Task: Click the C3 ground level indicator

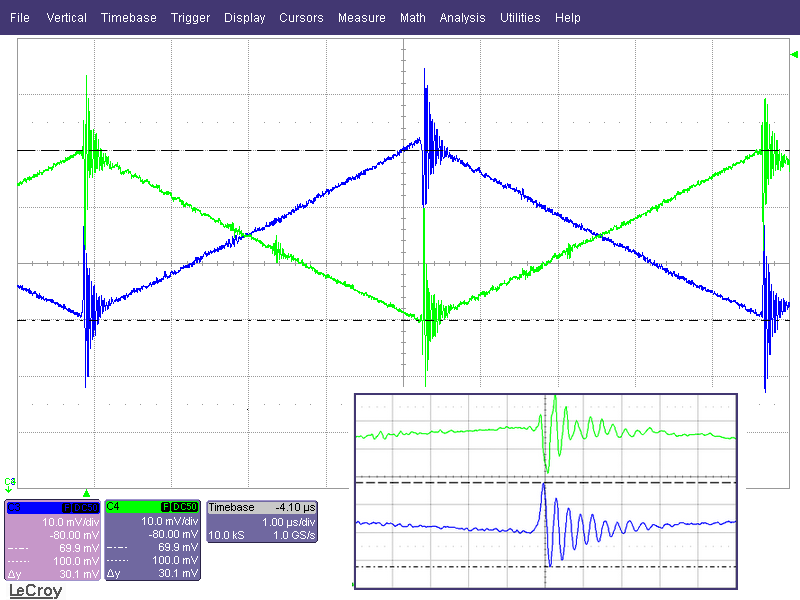Action: click(x=10, y=484)
